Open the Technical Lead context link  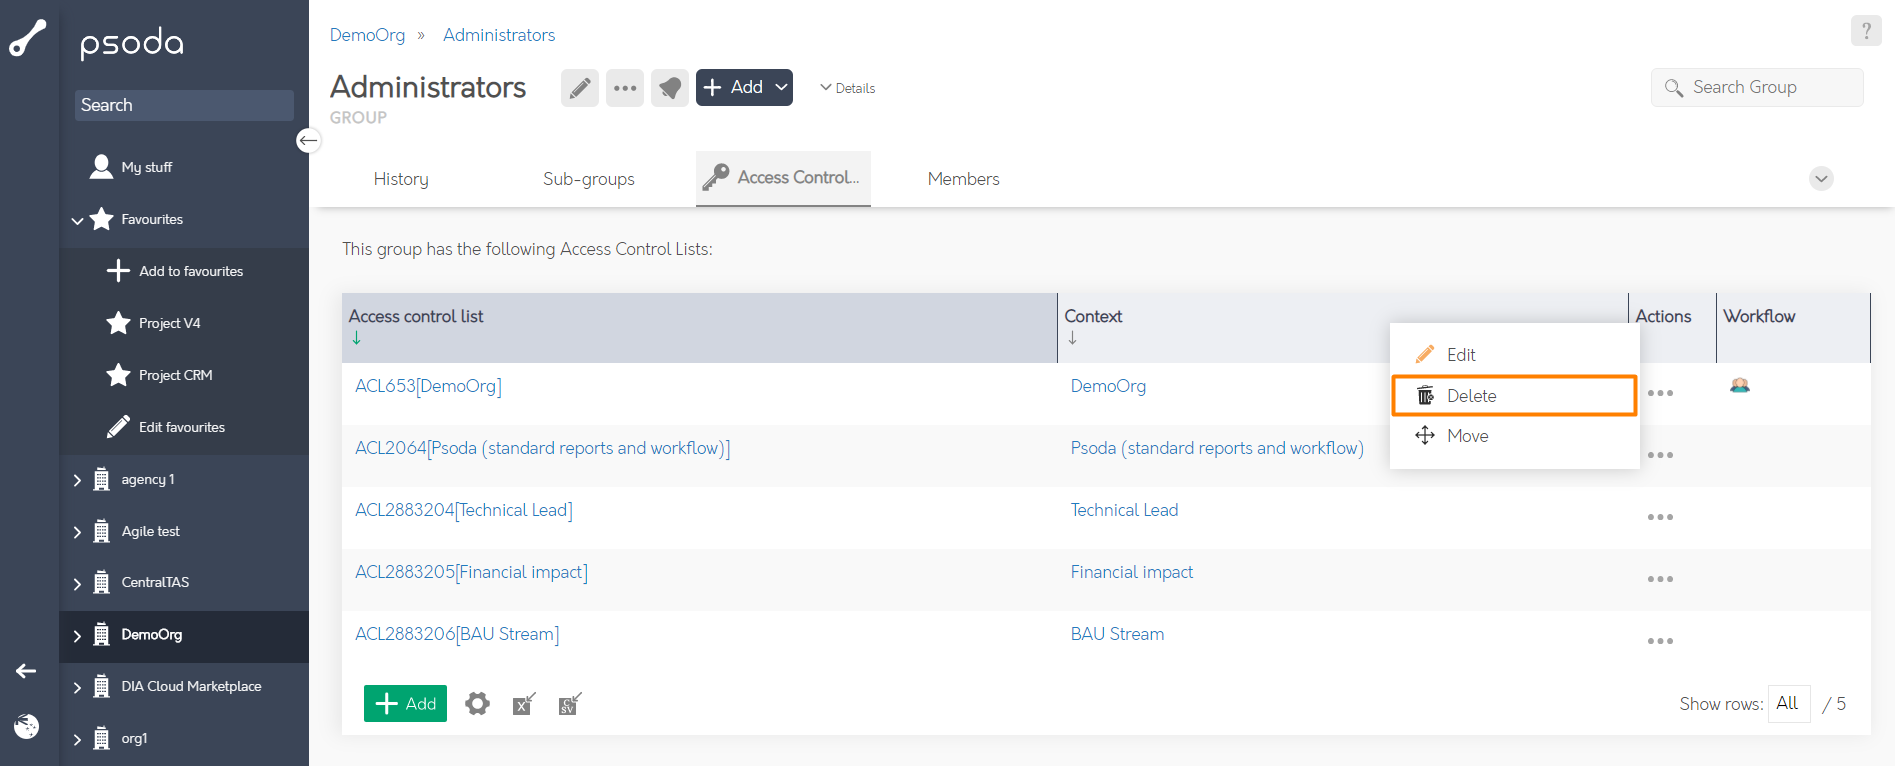tap(1124, 510)
